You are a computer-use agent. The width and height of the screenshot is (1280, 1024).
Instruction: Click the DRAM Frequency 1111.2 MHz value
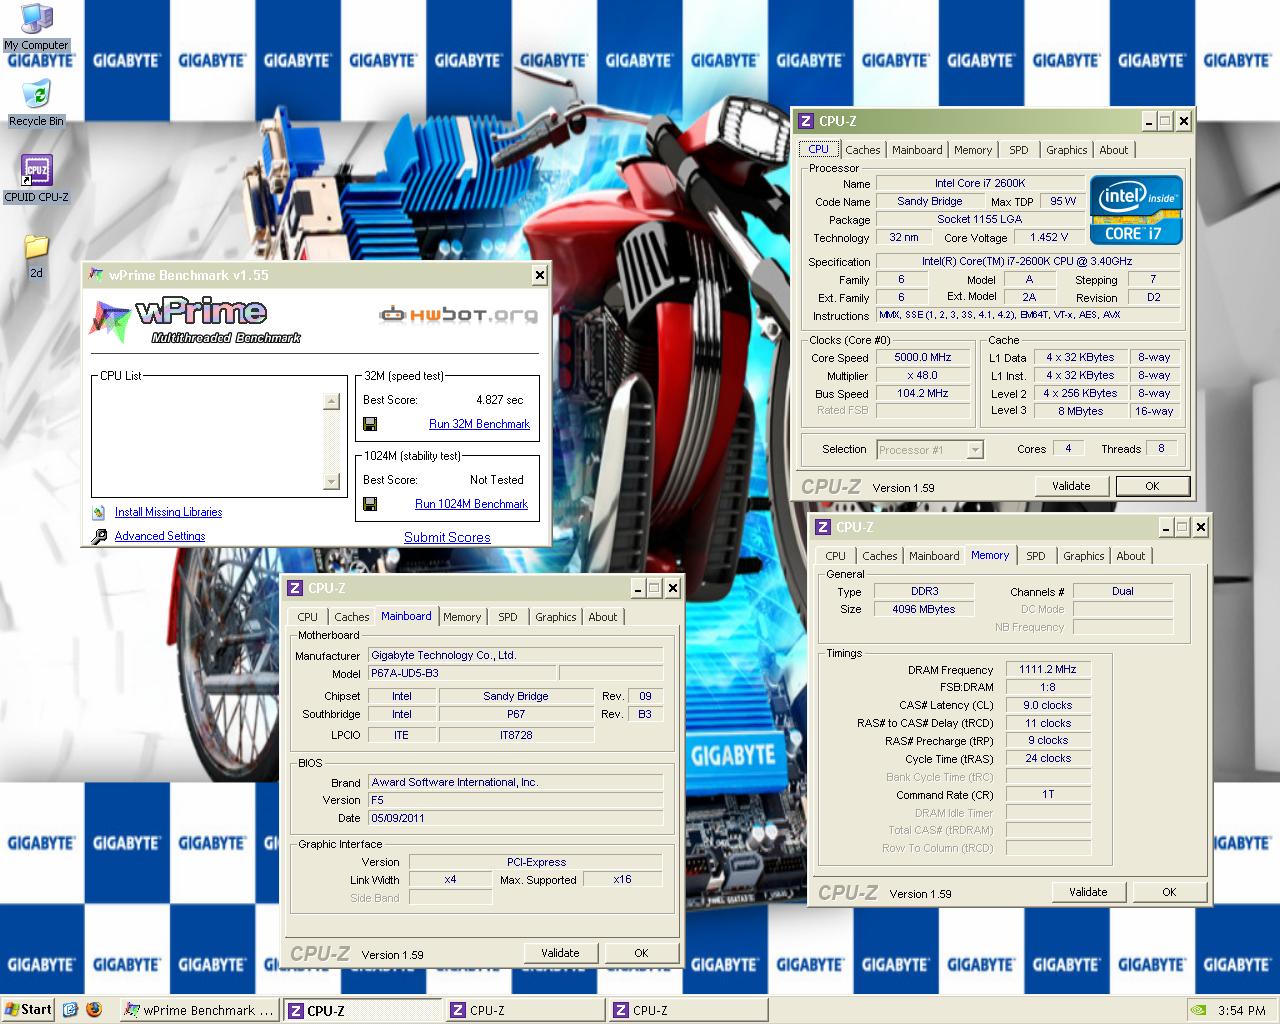(1048, 669)
